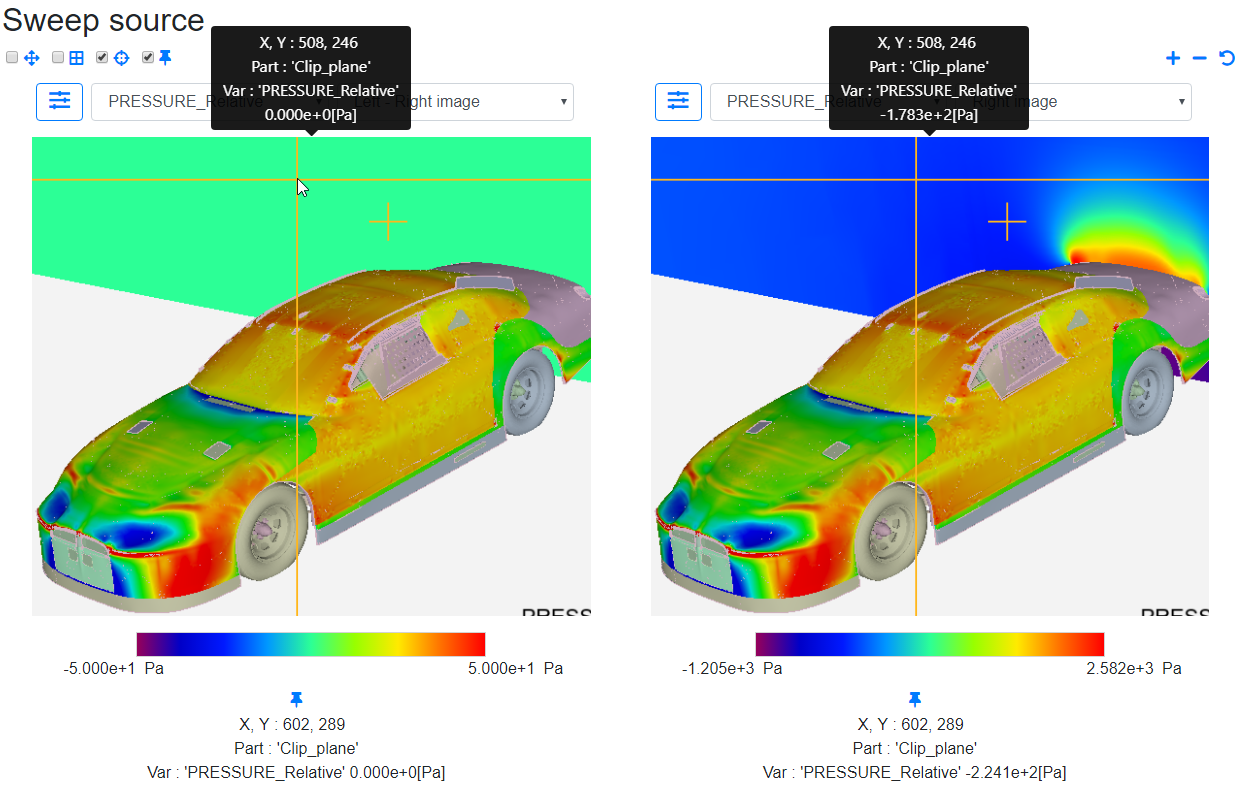The height and width of the screenshot is (787, 1245).
Task: Click the crosshair target icon
Action: tap(121, 58)
